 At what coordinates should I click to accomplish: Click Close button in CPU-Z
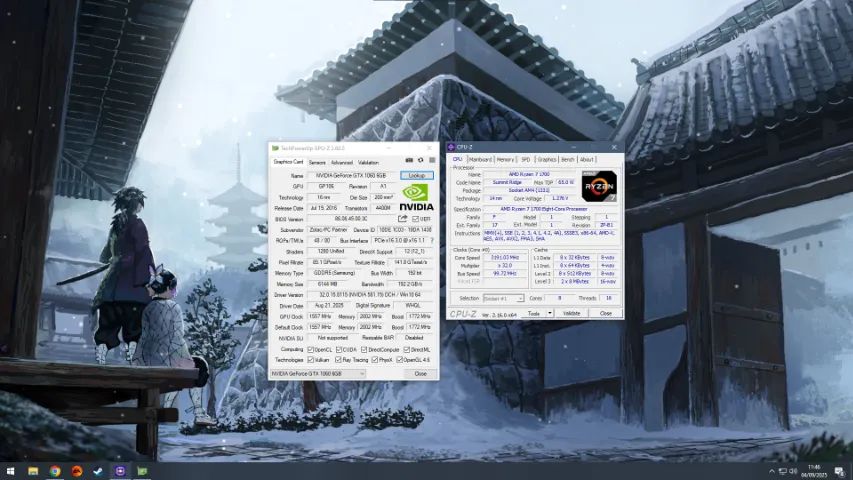[605, 313]
